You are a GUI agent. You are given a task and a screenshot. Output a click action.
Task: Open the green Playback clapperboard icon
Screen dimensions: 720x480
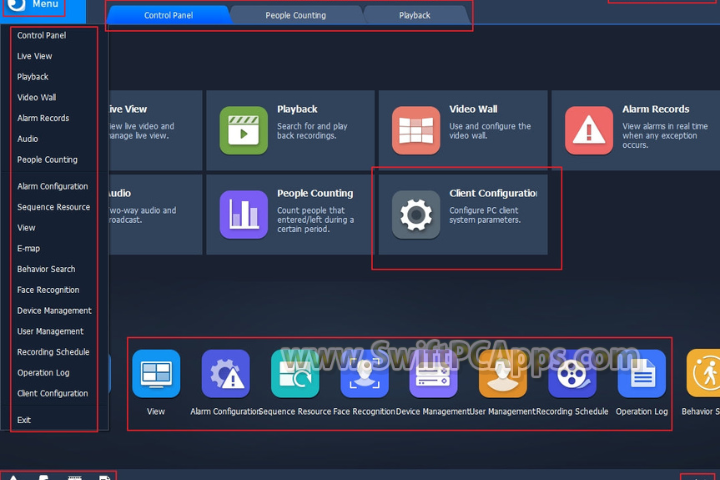(243, 130)
